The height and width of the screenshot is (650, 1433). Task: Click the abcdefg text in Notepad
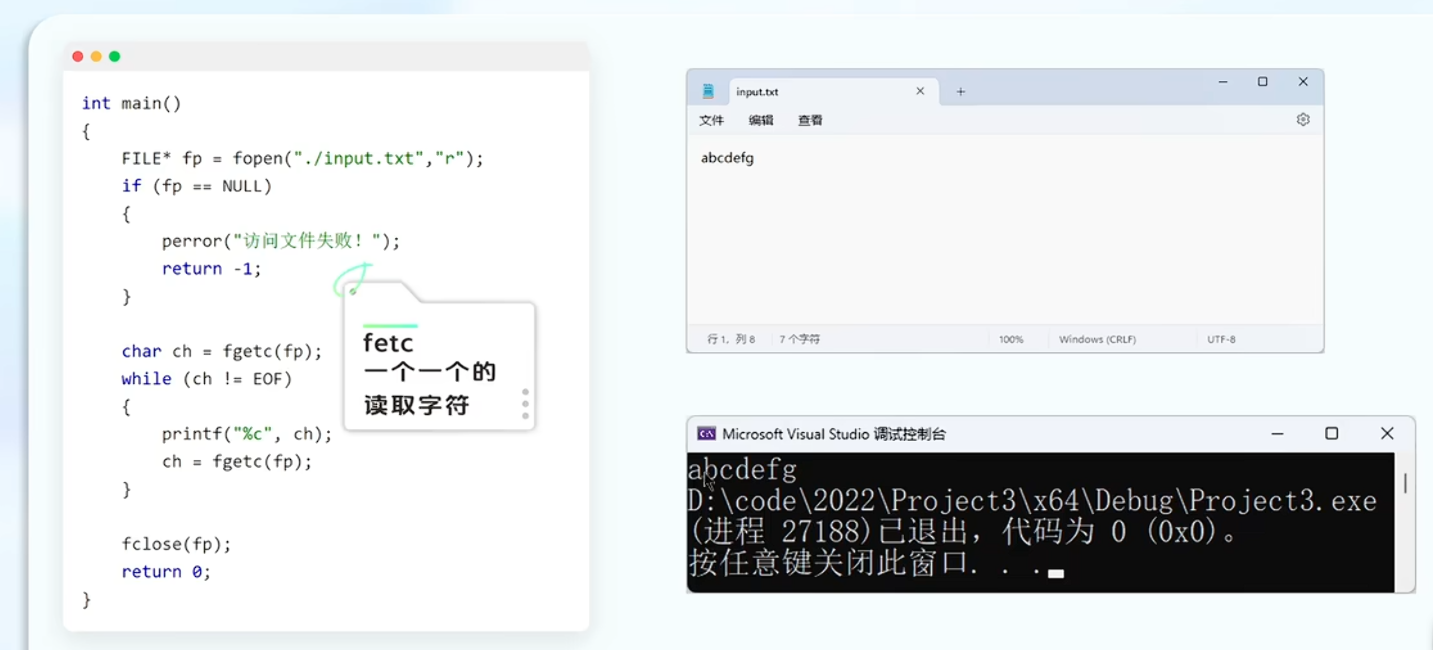tap(727, 158)
